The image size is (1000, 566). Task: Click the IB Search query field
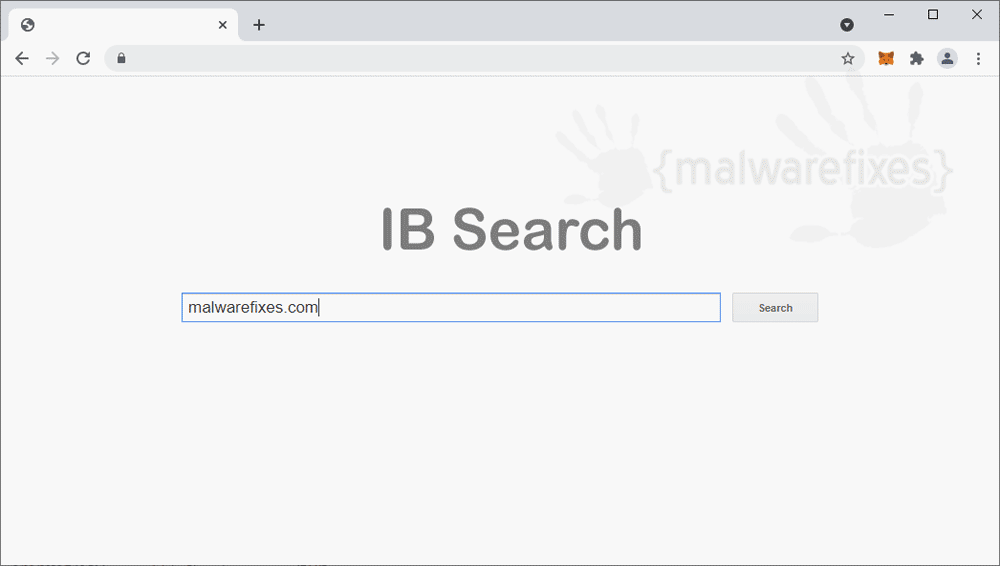[x=451, y=308]
